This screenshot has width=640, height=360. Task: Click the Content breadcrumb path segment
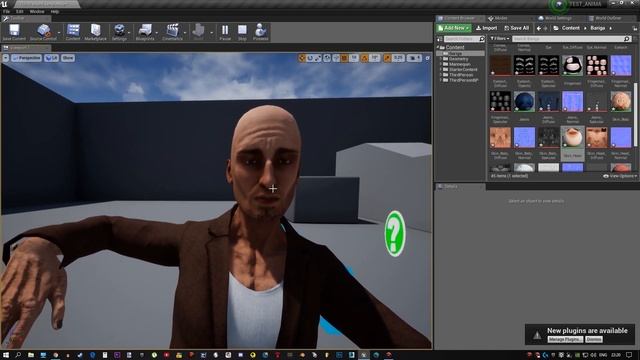point(571,28)
